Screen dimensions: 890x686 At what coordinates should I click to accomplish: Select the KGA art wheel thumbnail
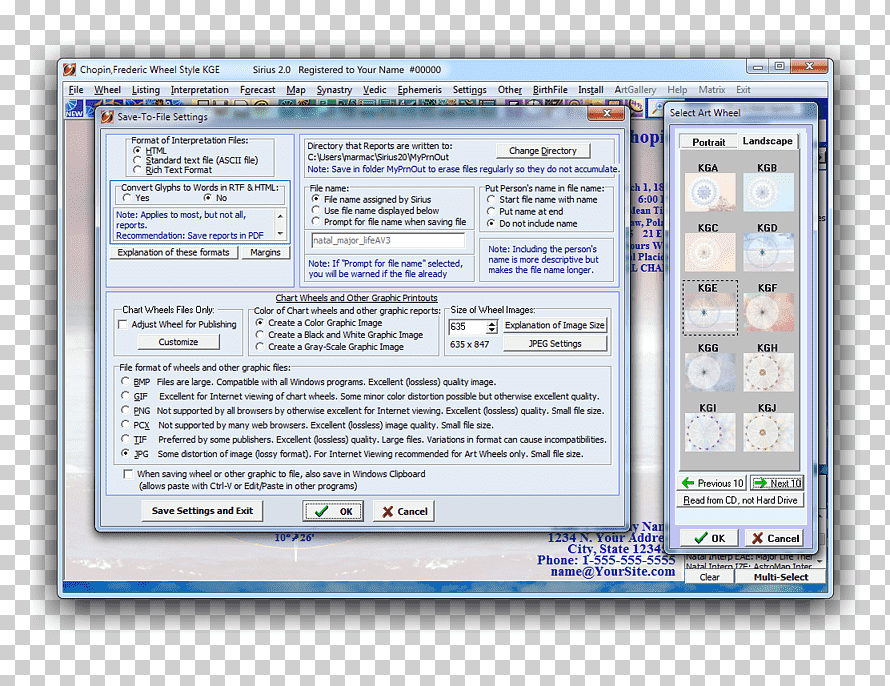pos(710,192)
